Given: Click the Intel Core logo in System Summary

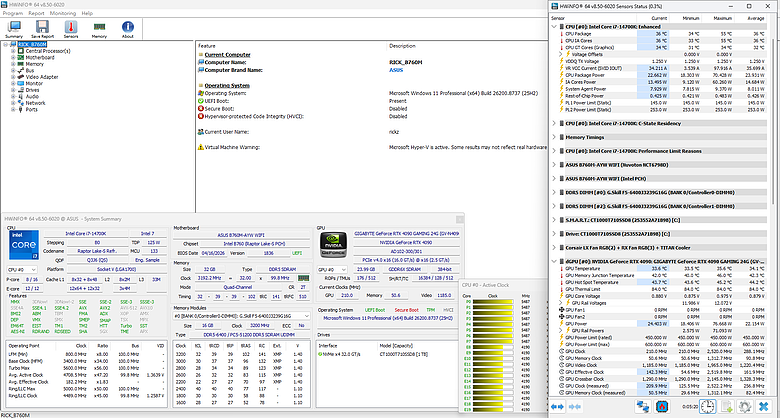Looking at the screenshot, I should [23, 245].
